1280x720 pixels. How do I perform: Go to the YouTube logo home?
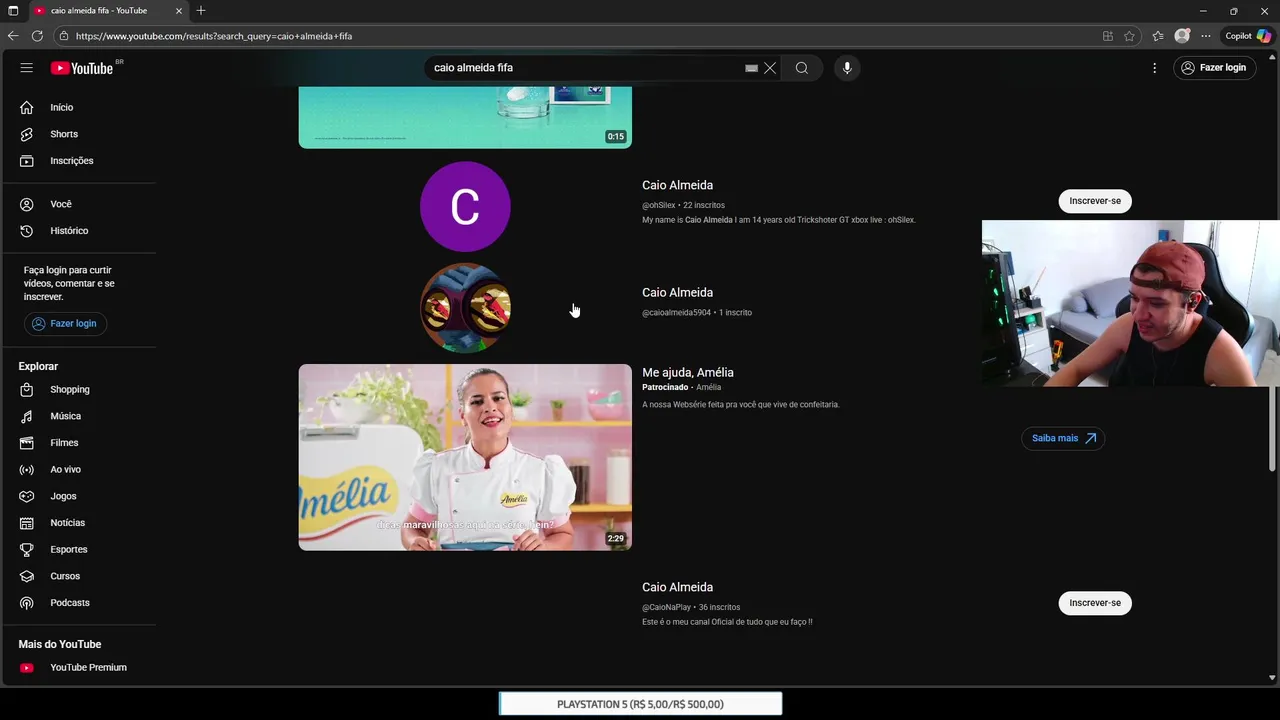click(82, 68)
